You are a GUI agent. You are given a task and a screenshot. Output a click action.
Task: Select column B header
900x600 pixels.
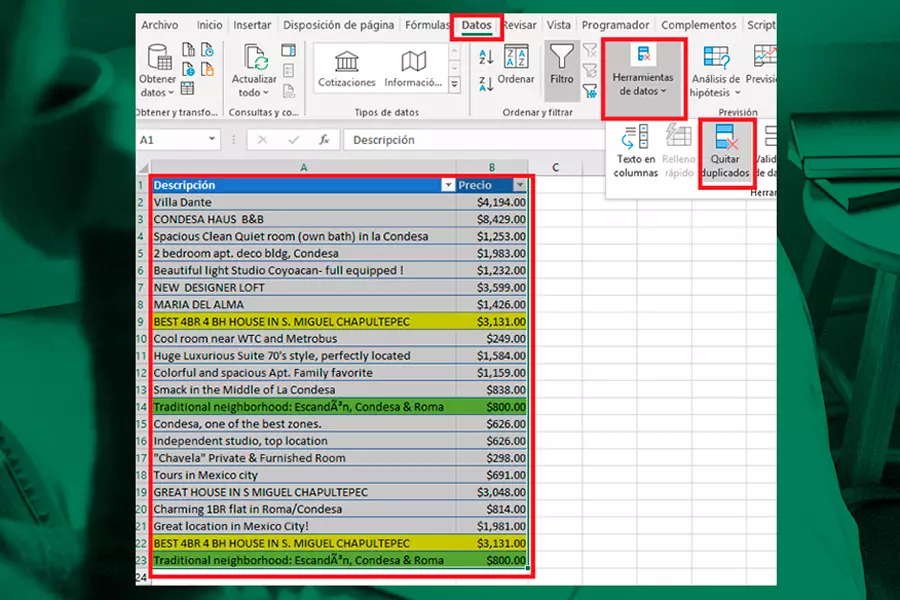(x=492, y=168)
